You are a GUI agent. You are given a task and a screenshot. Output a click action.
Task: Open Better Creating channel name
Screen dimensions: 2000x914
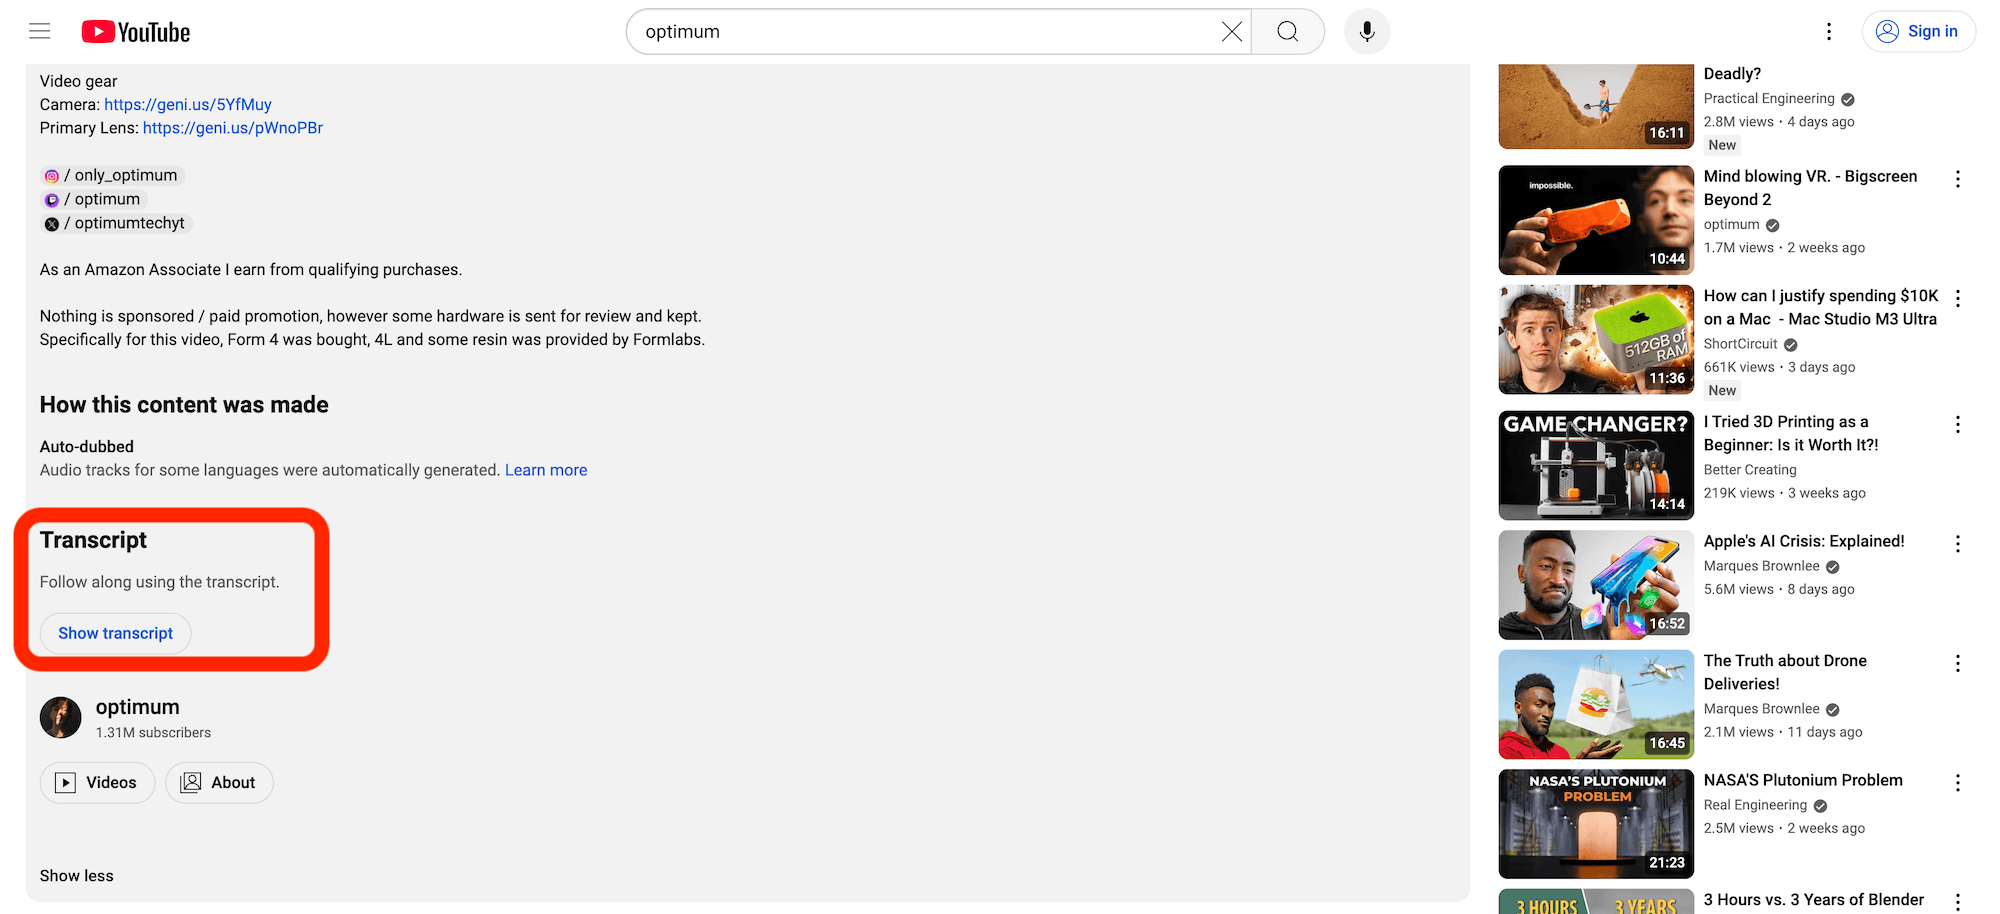click(x=1750, y=470)
